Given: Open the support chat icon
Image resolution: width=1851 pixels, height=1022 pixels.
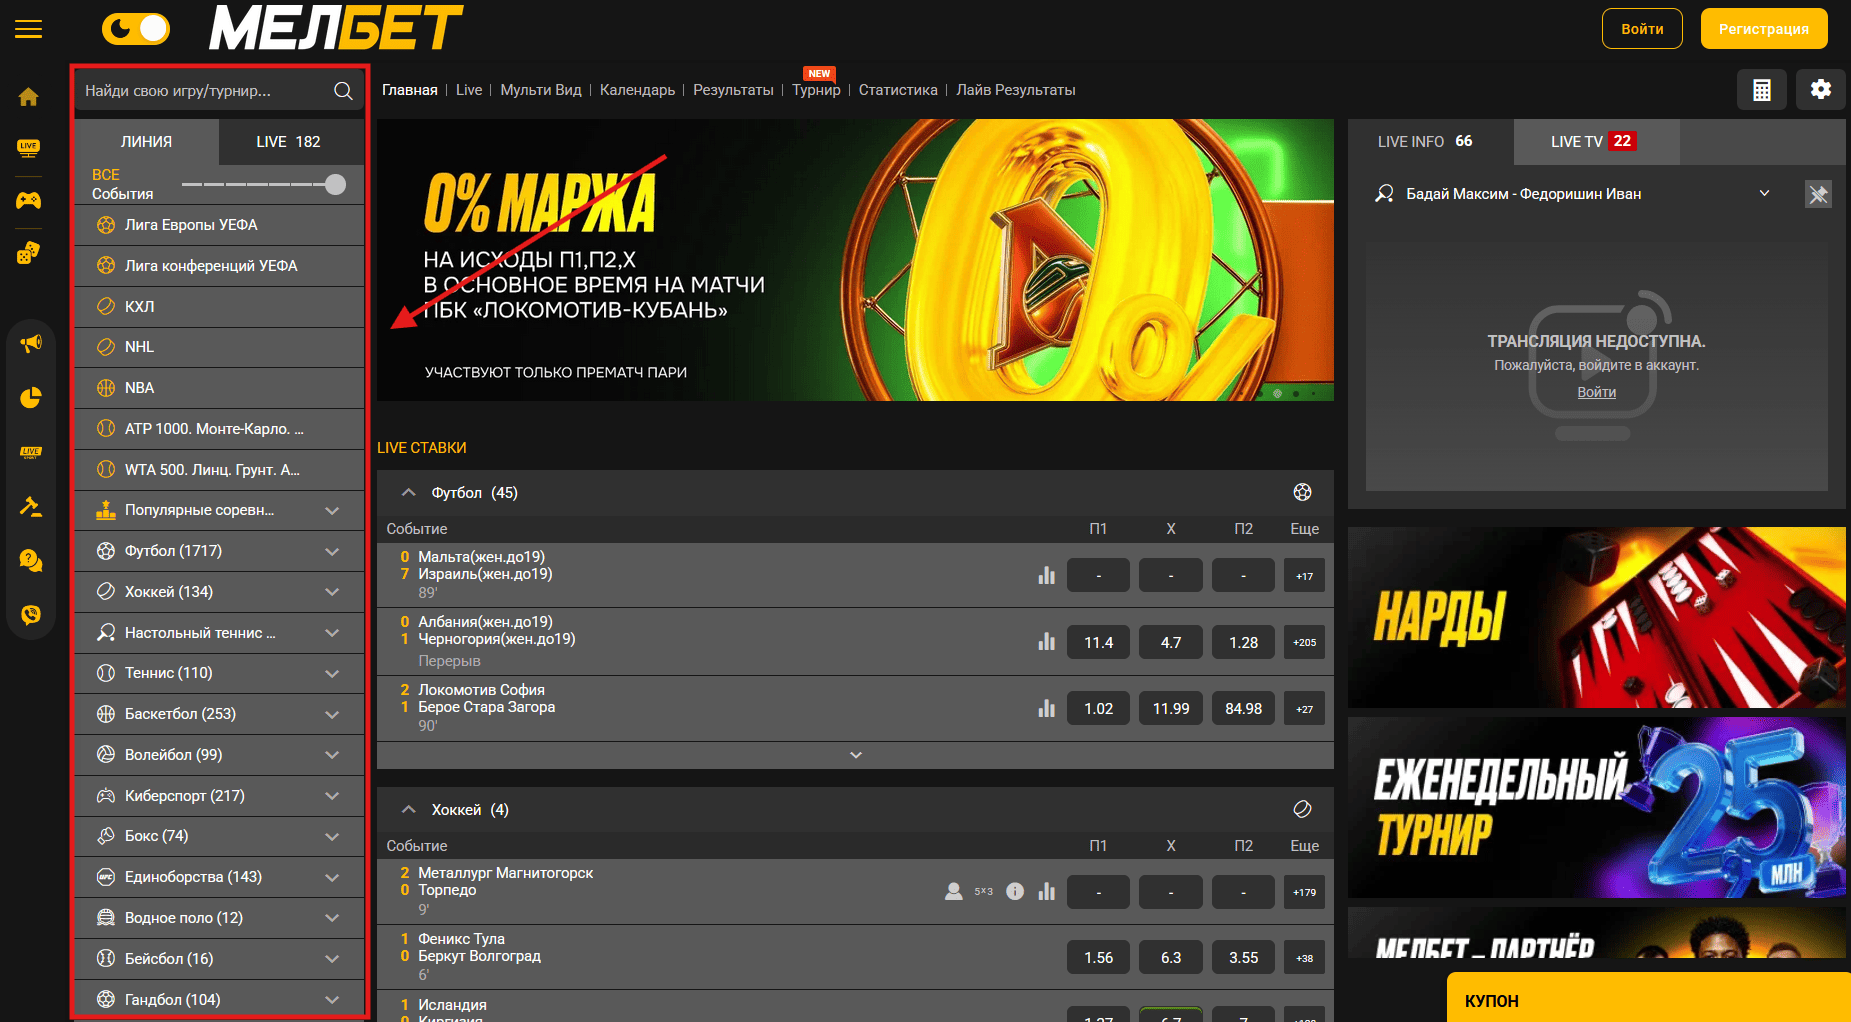Looking at the screenshot, I should (x=31, y=561).
